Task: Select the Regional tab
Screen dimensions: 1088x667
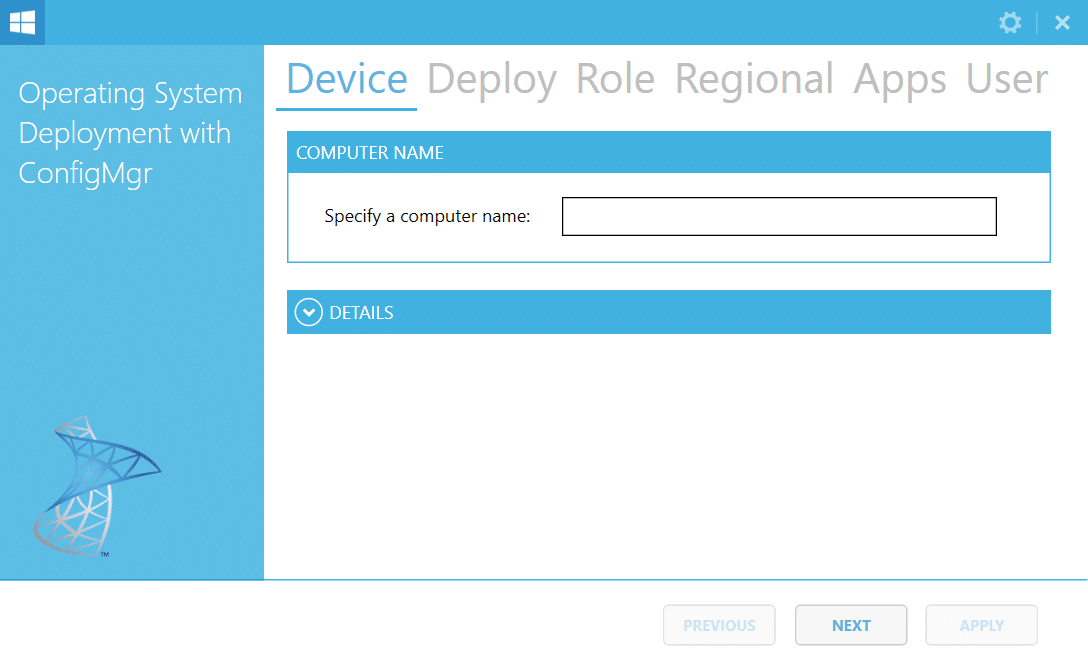Action: click(x=753, y=80)
